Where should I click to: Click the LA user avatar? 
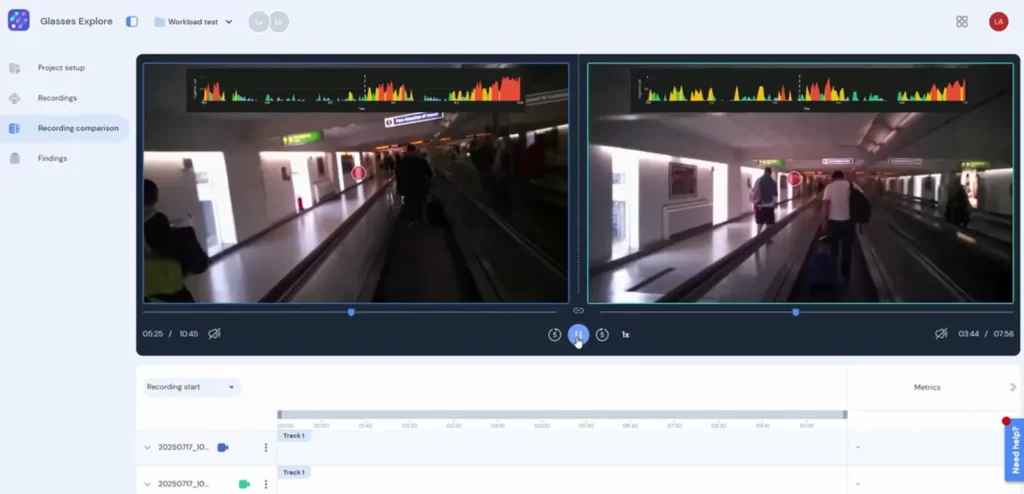(998, 21)
